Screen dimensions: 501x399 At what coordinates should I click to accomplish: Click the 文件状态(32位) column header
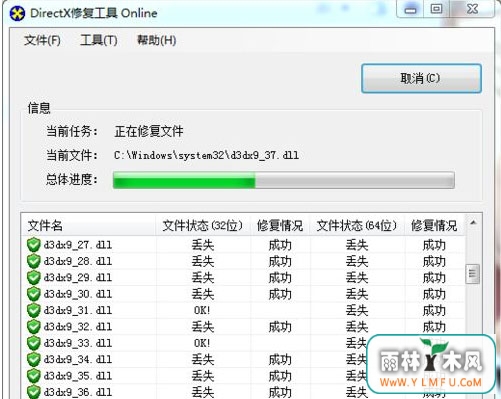(x=203, y=225)
